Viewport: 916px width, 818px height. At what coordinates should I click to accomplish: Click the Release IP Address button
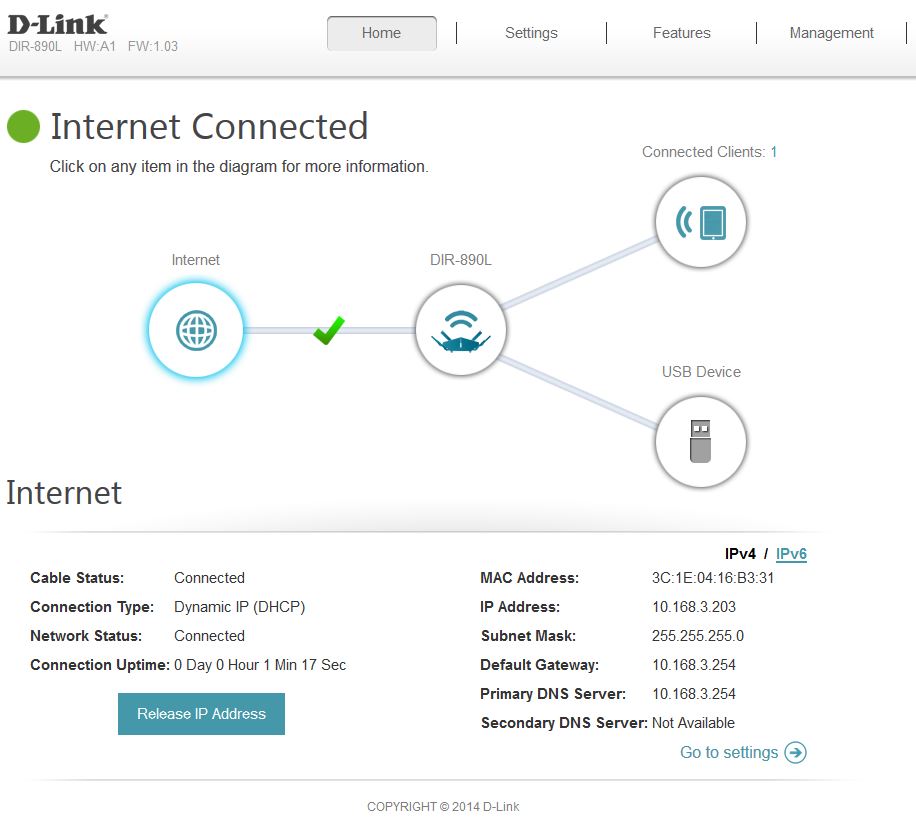click(x=202, y=713)
